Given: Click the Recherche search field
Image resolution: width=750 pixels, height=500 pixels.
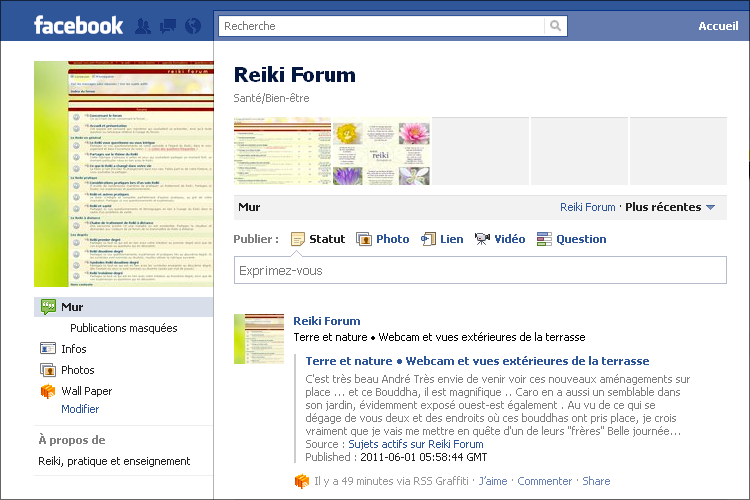Looking at the screenshot, I should (381, 26).
